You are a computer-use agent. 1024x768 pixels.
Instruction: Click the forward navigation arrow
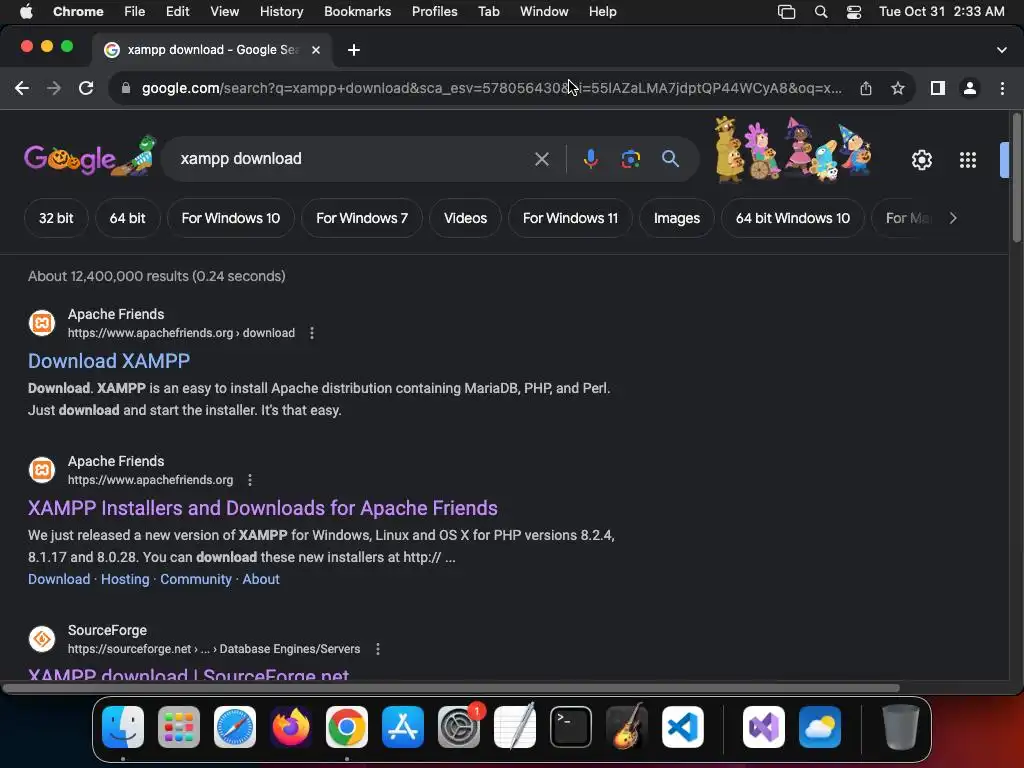[x=54, y=88]
